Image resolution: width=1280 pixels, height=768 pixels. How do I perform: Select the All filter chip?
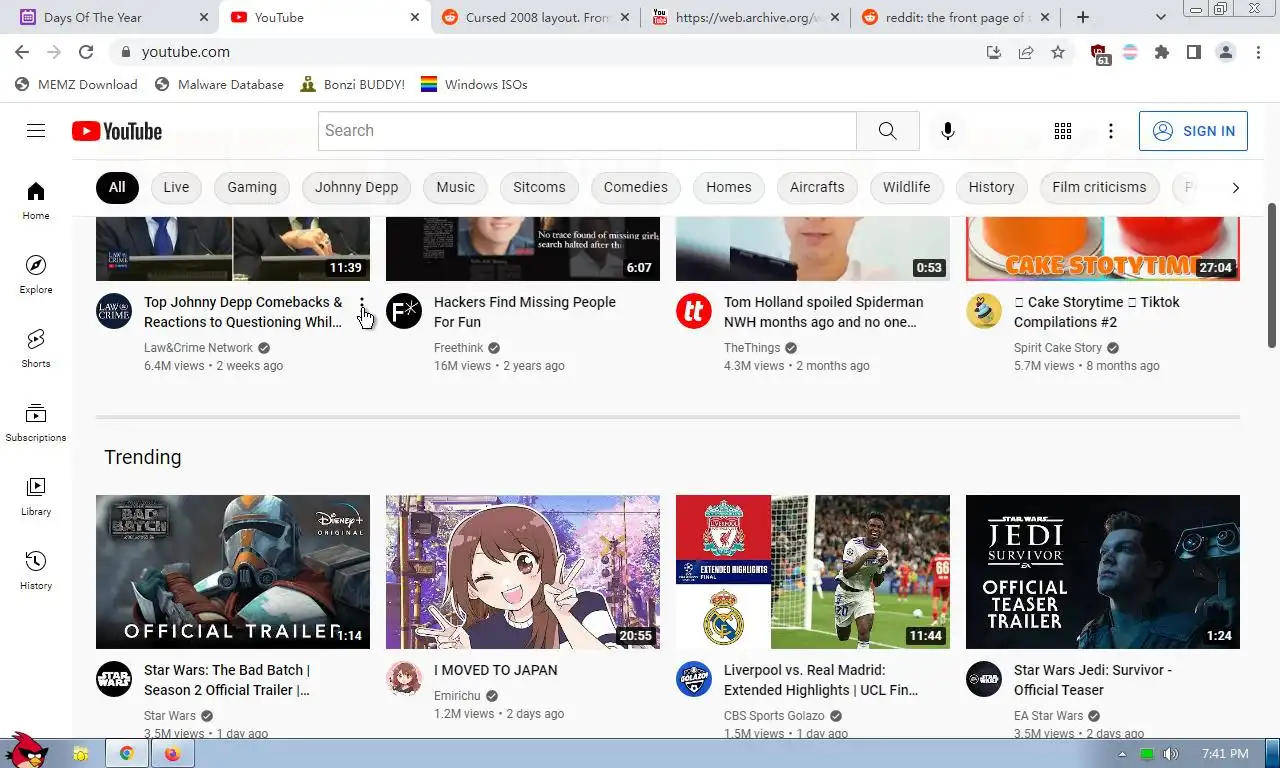coord(117,187)
